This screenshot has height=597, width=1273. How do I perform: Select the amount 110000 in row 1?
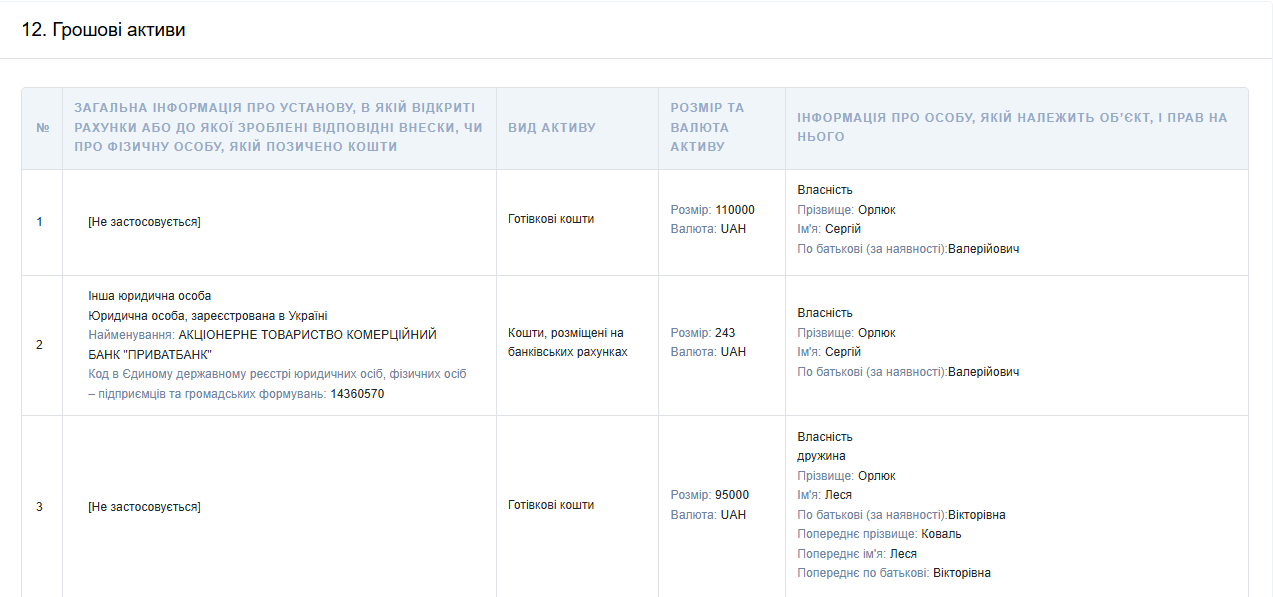tap(735, 210)
